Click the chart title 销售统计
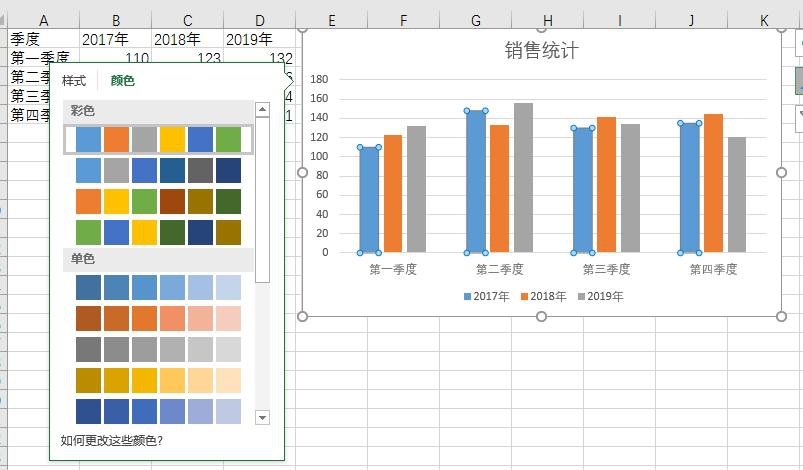 tap(541, 51)
